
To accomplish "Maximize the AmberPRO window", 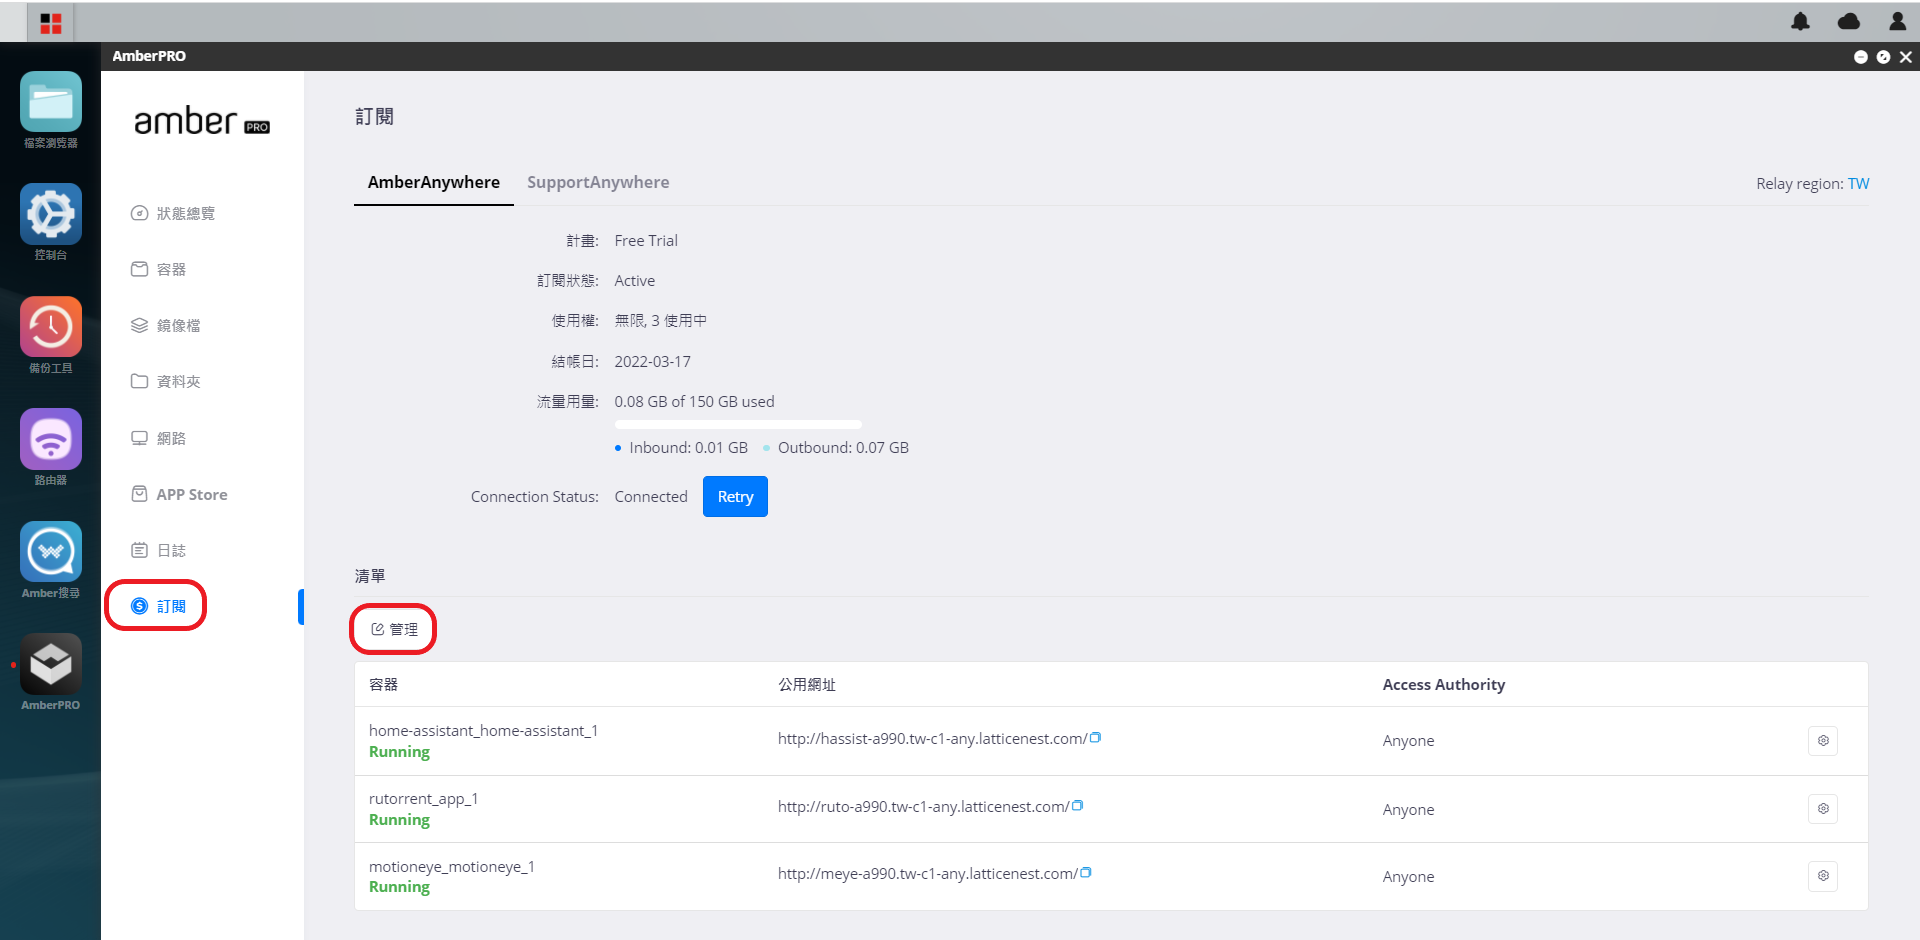I will click(1883, 57).
